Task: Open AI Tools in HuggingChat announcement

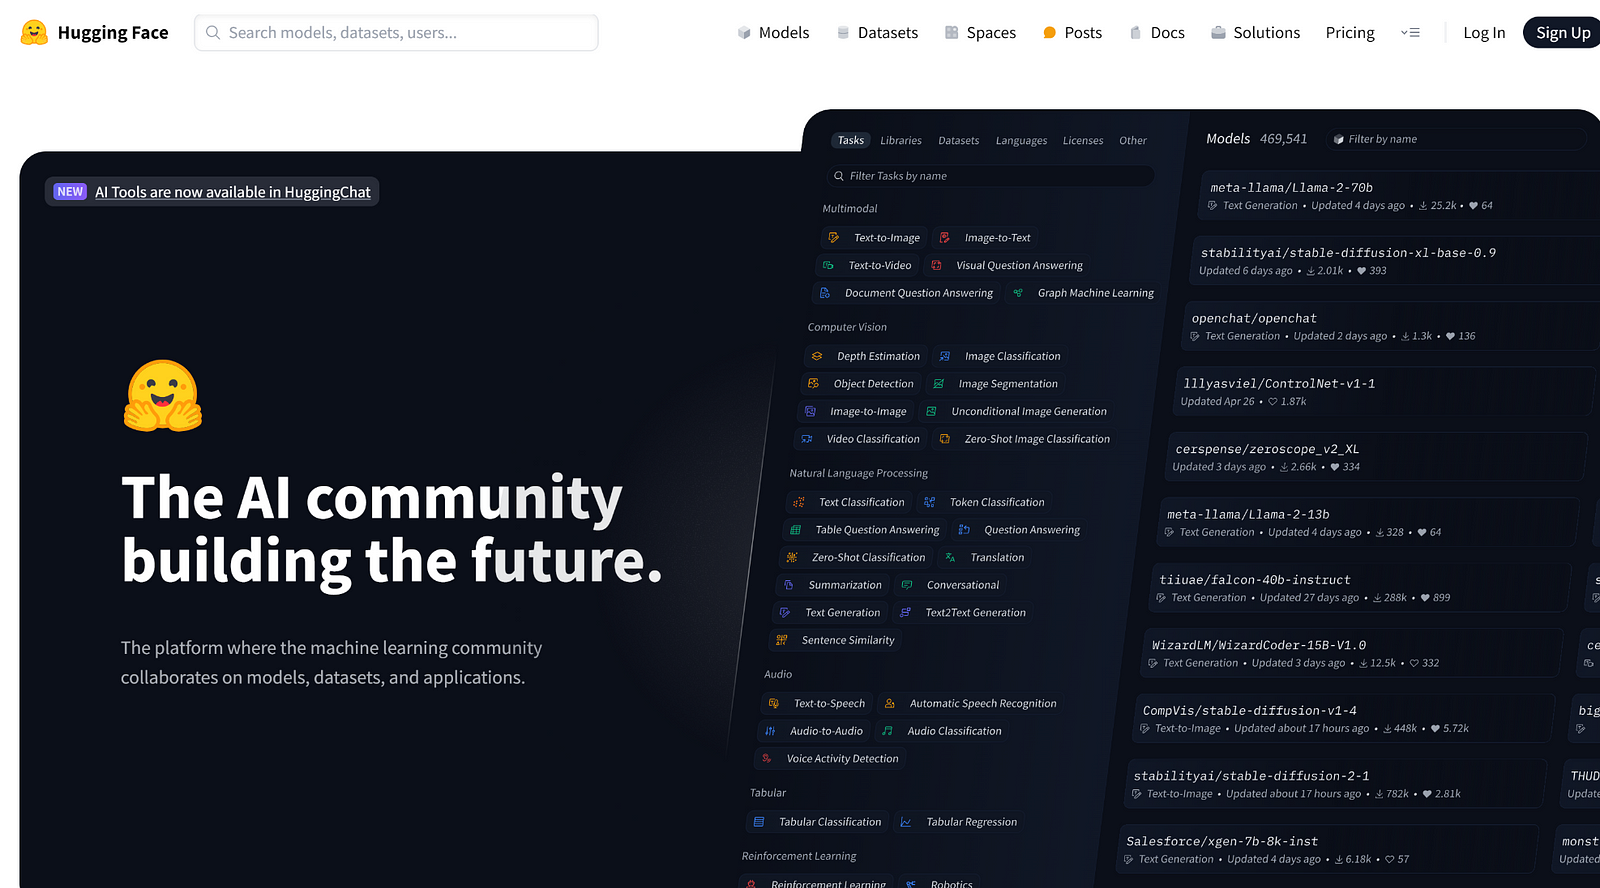Action: (x=233, y=192)
